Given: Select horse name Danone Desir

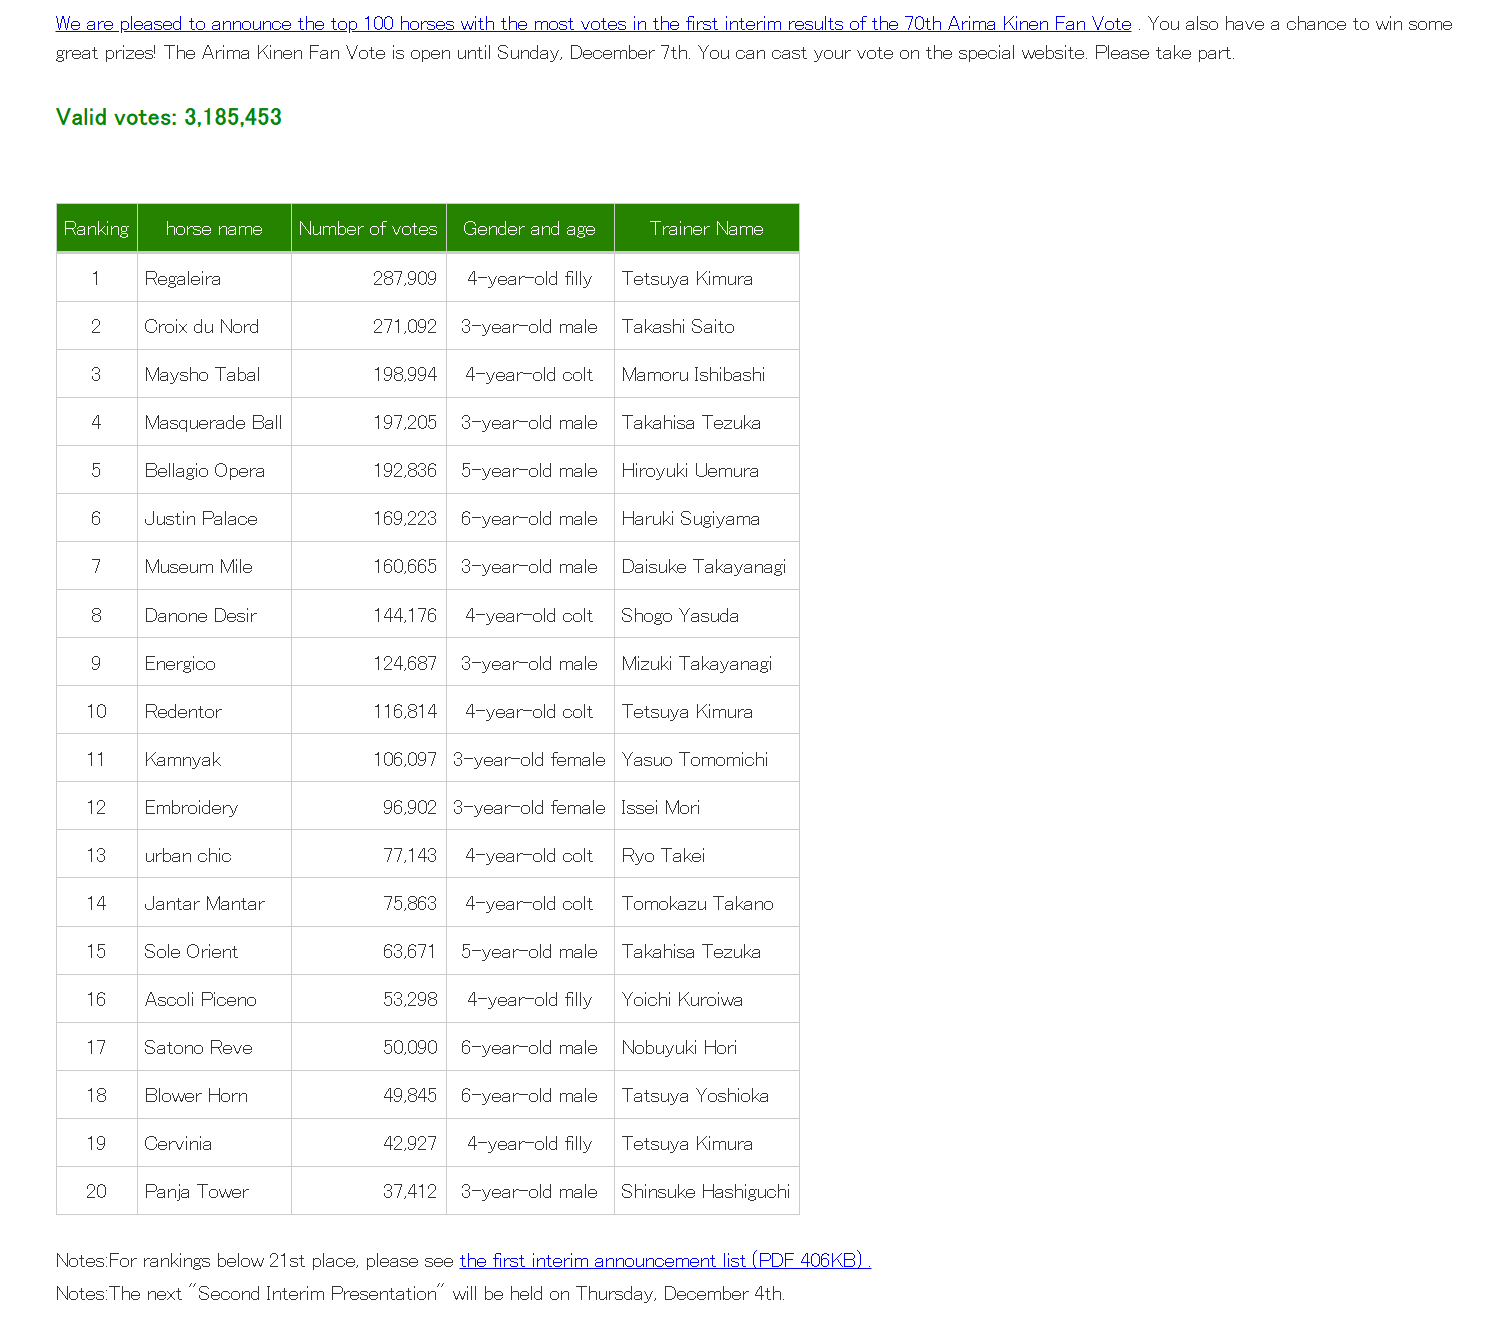Looking at the screenshot, I should tap(200, 615).
